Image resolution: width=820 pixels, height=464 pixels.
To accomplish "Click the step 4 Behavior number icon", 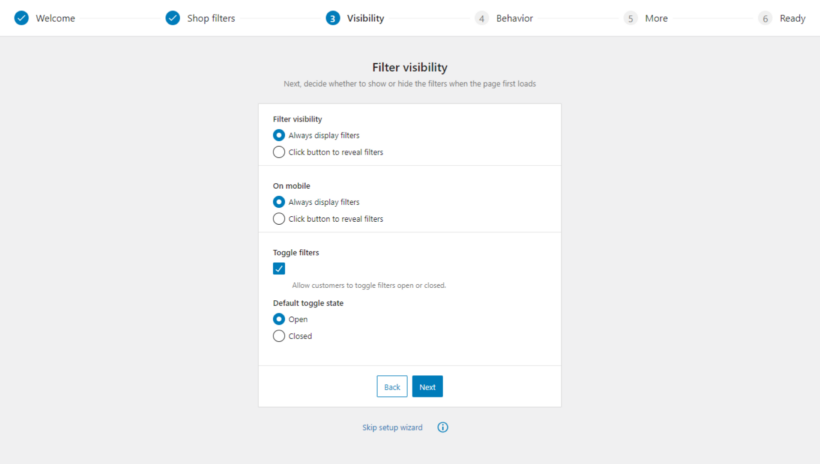I will click(x=482, y=18).
